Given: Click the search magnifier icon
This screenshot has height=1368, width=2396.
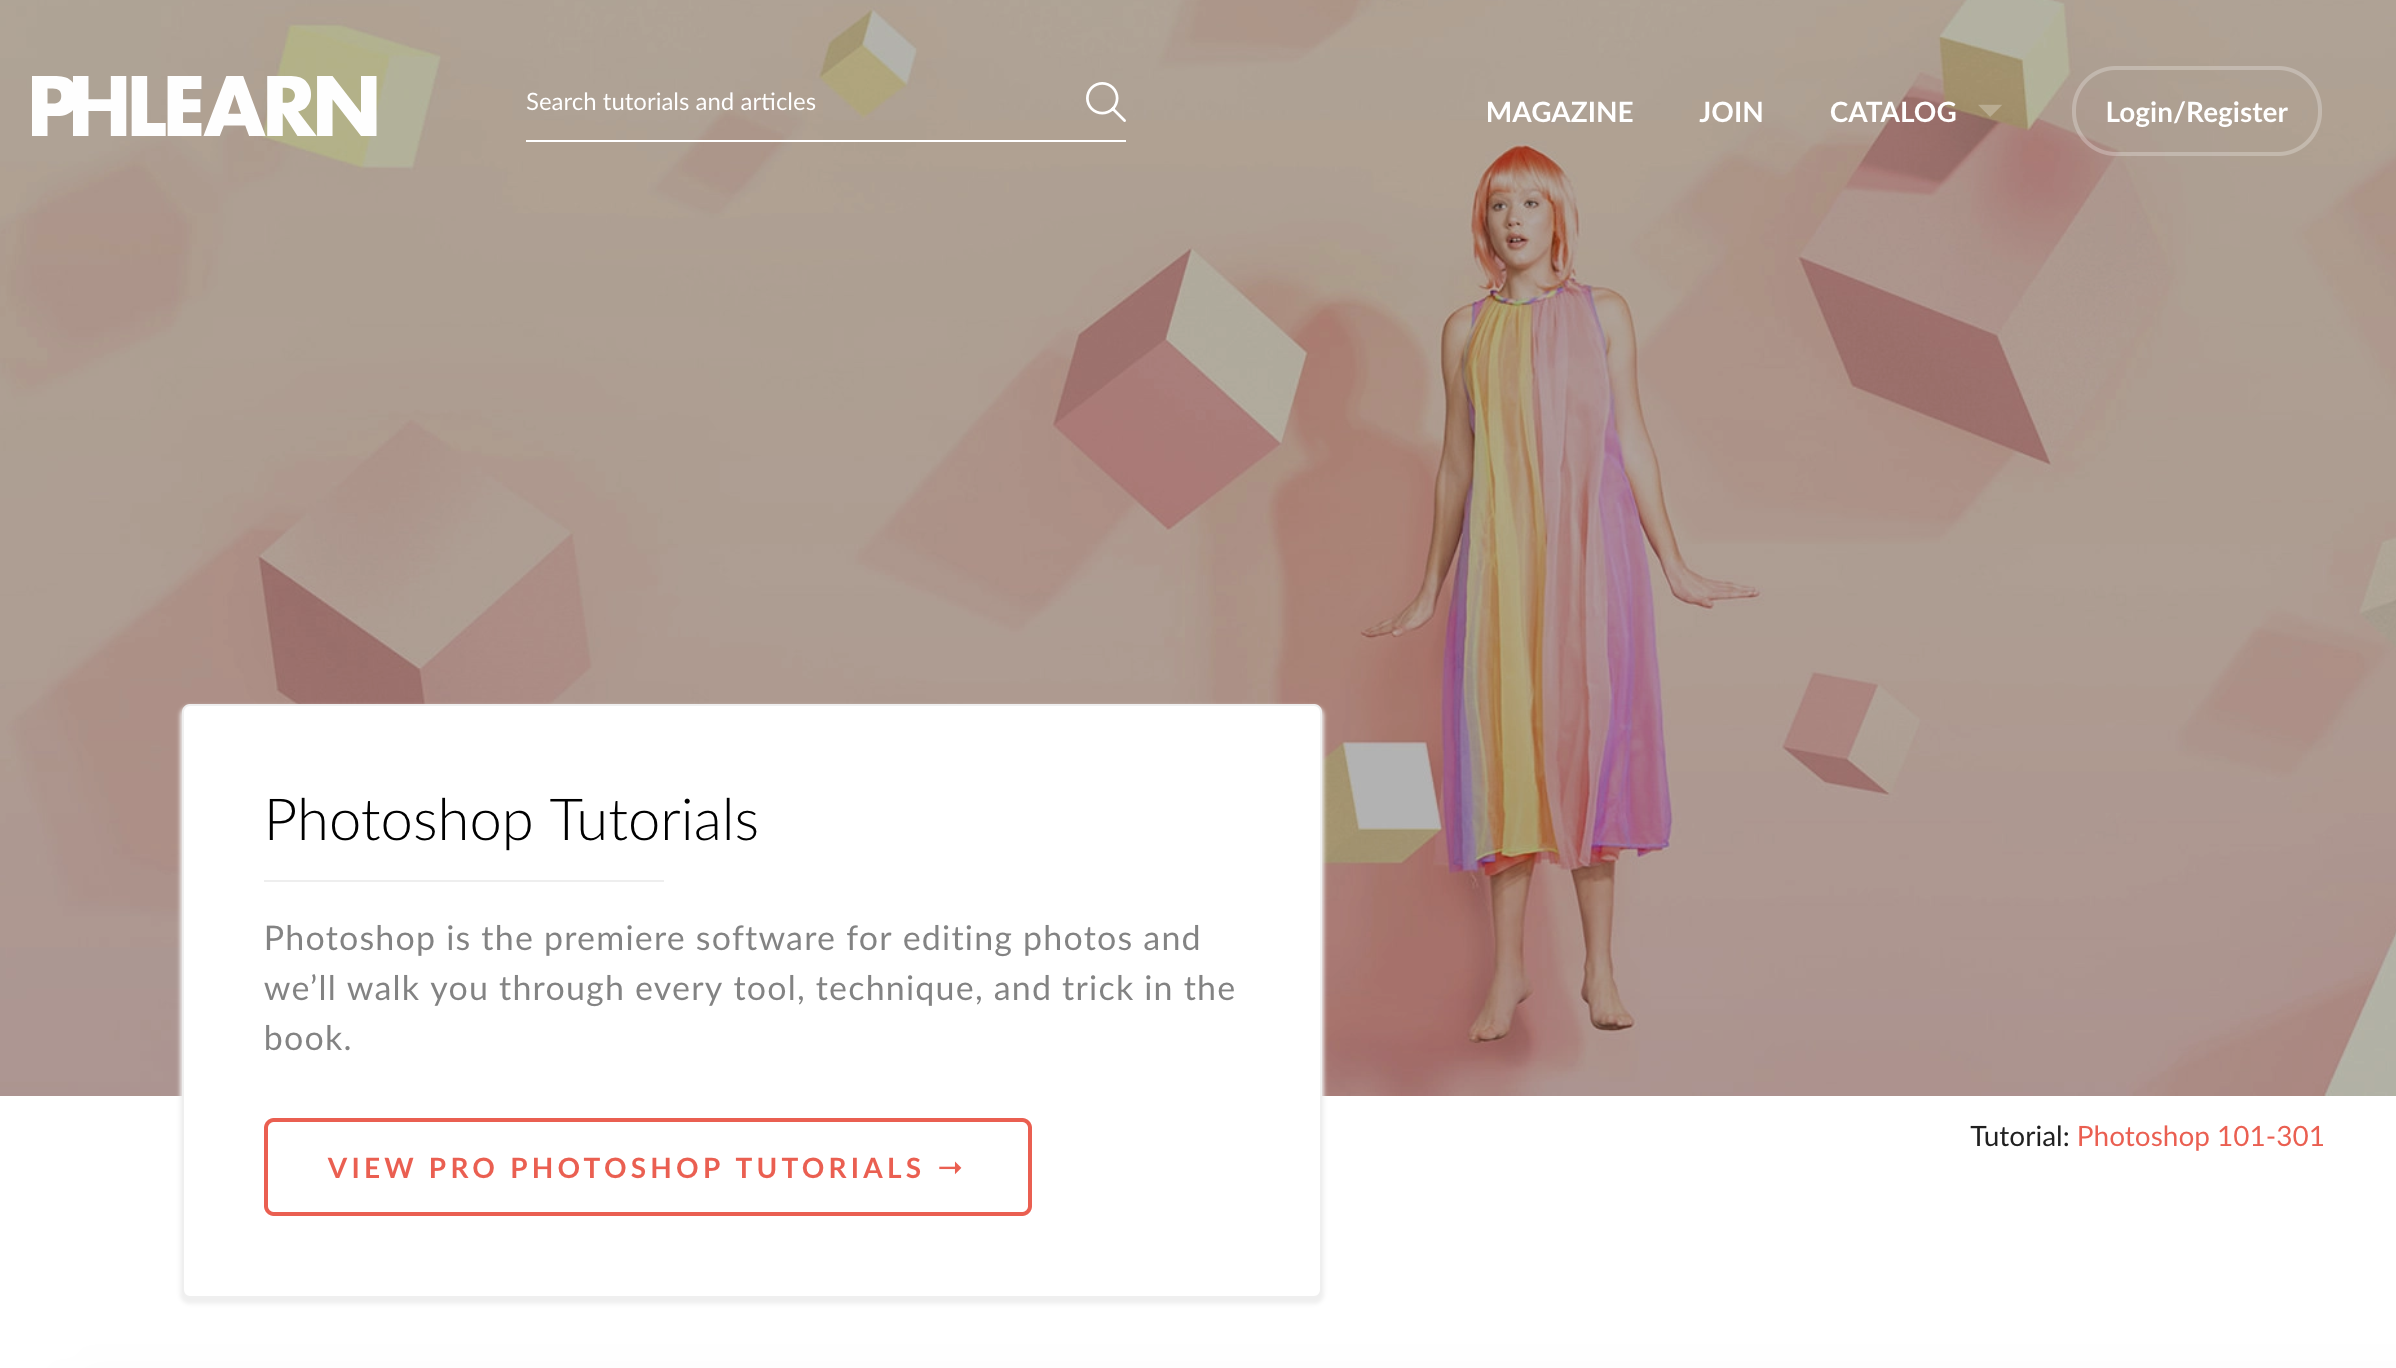Looking at the screenshot, I should (1105, 101).
